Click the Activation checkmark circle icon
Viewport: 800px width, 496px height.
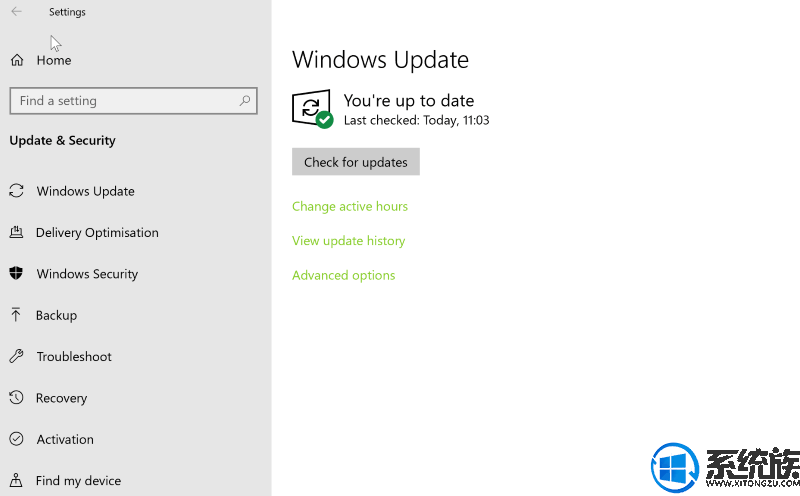coord(16,439)
